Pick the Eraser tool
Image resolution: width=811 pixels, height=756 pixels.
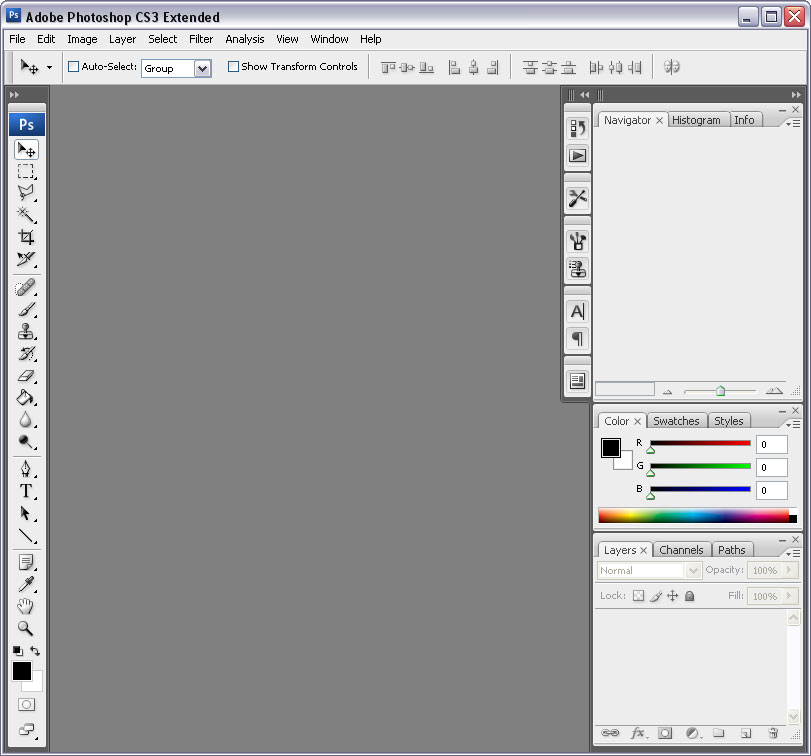(x=26, y=376)
